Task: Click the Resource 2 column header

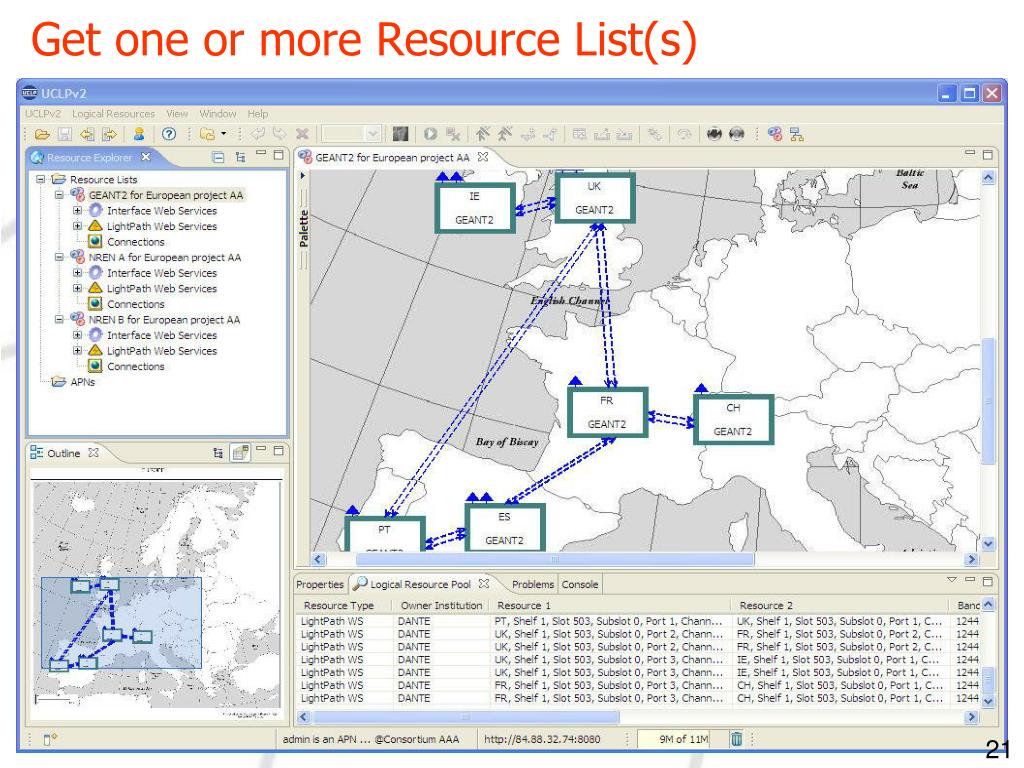Action: pyautogui.click(x=840, y=605)
